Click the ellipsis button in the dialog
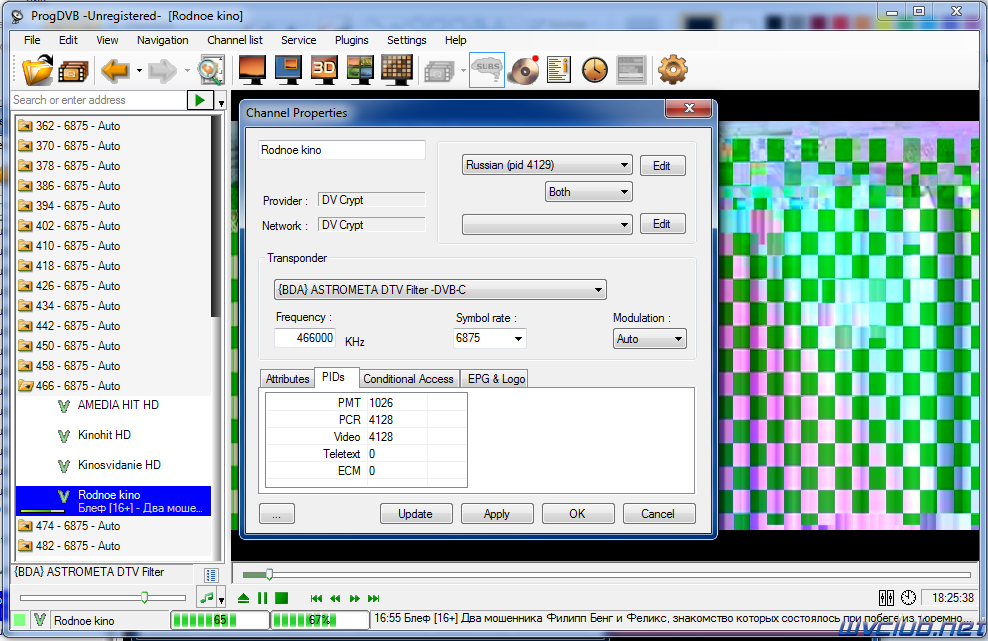 pyautogui.click(x=277, y=514)
